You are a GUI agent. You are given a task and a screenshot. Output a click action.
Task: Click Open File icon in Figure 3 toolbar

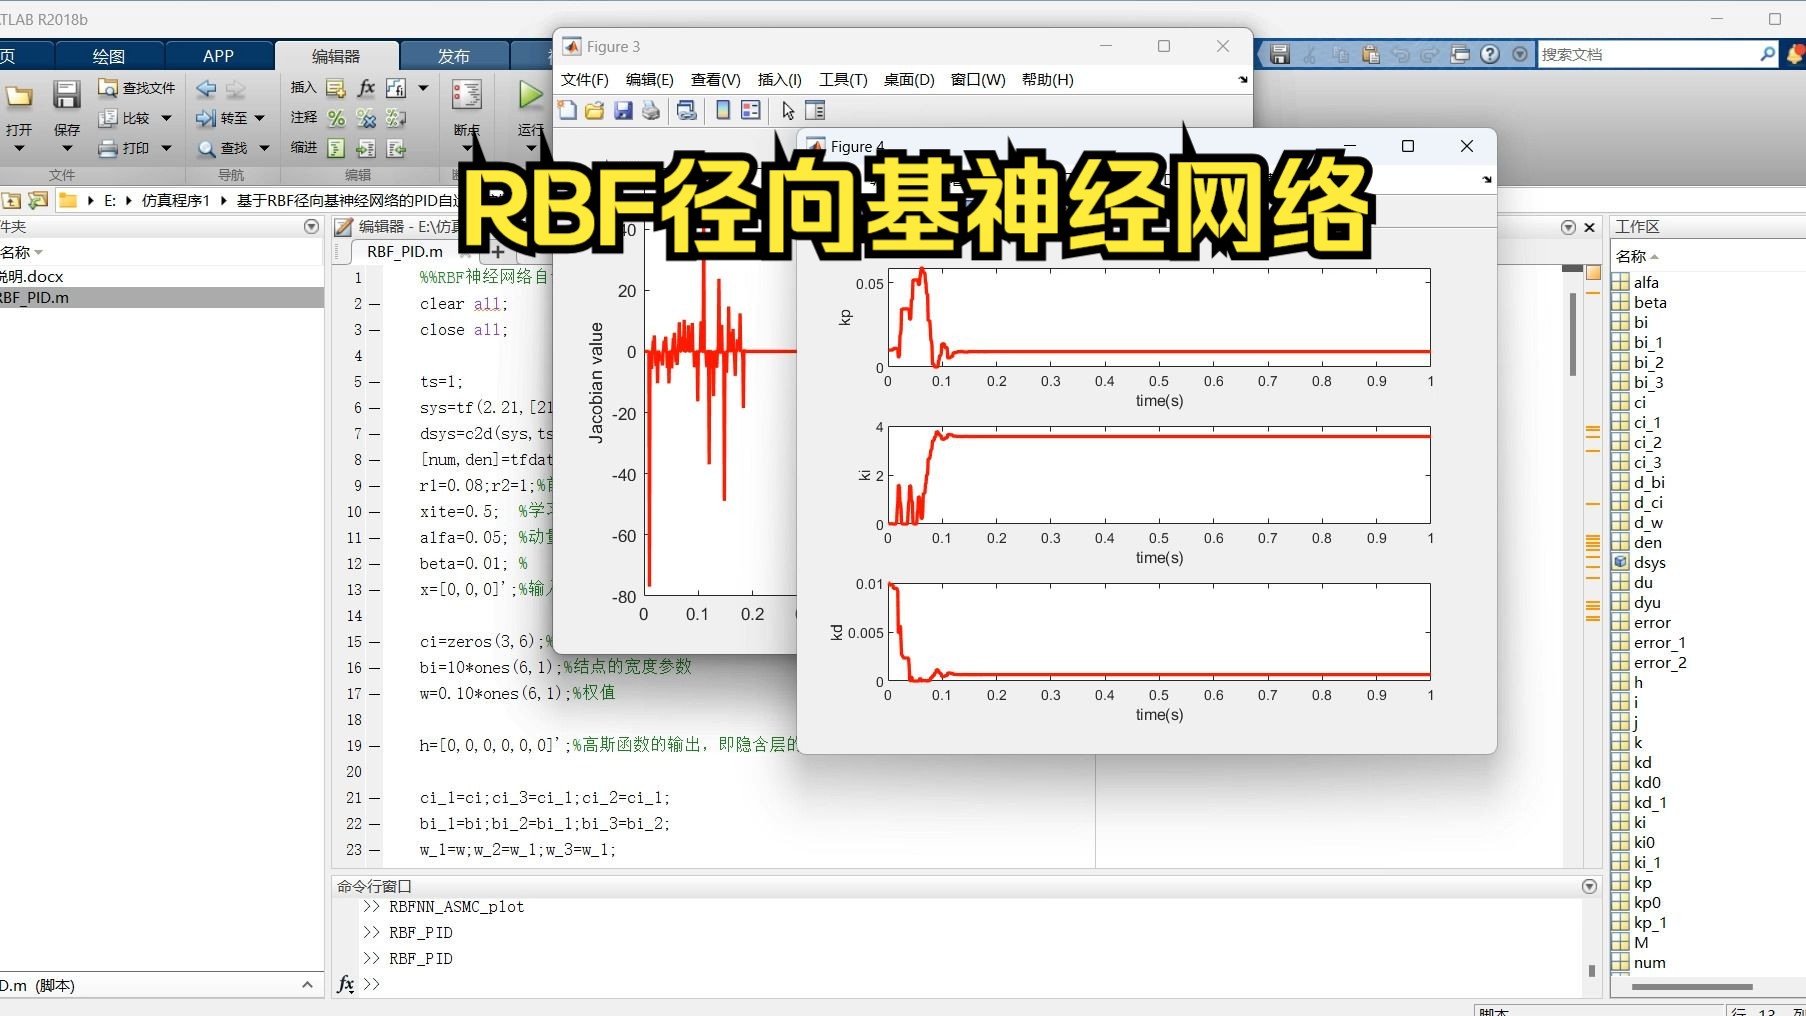(594, 110)
